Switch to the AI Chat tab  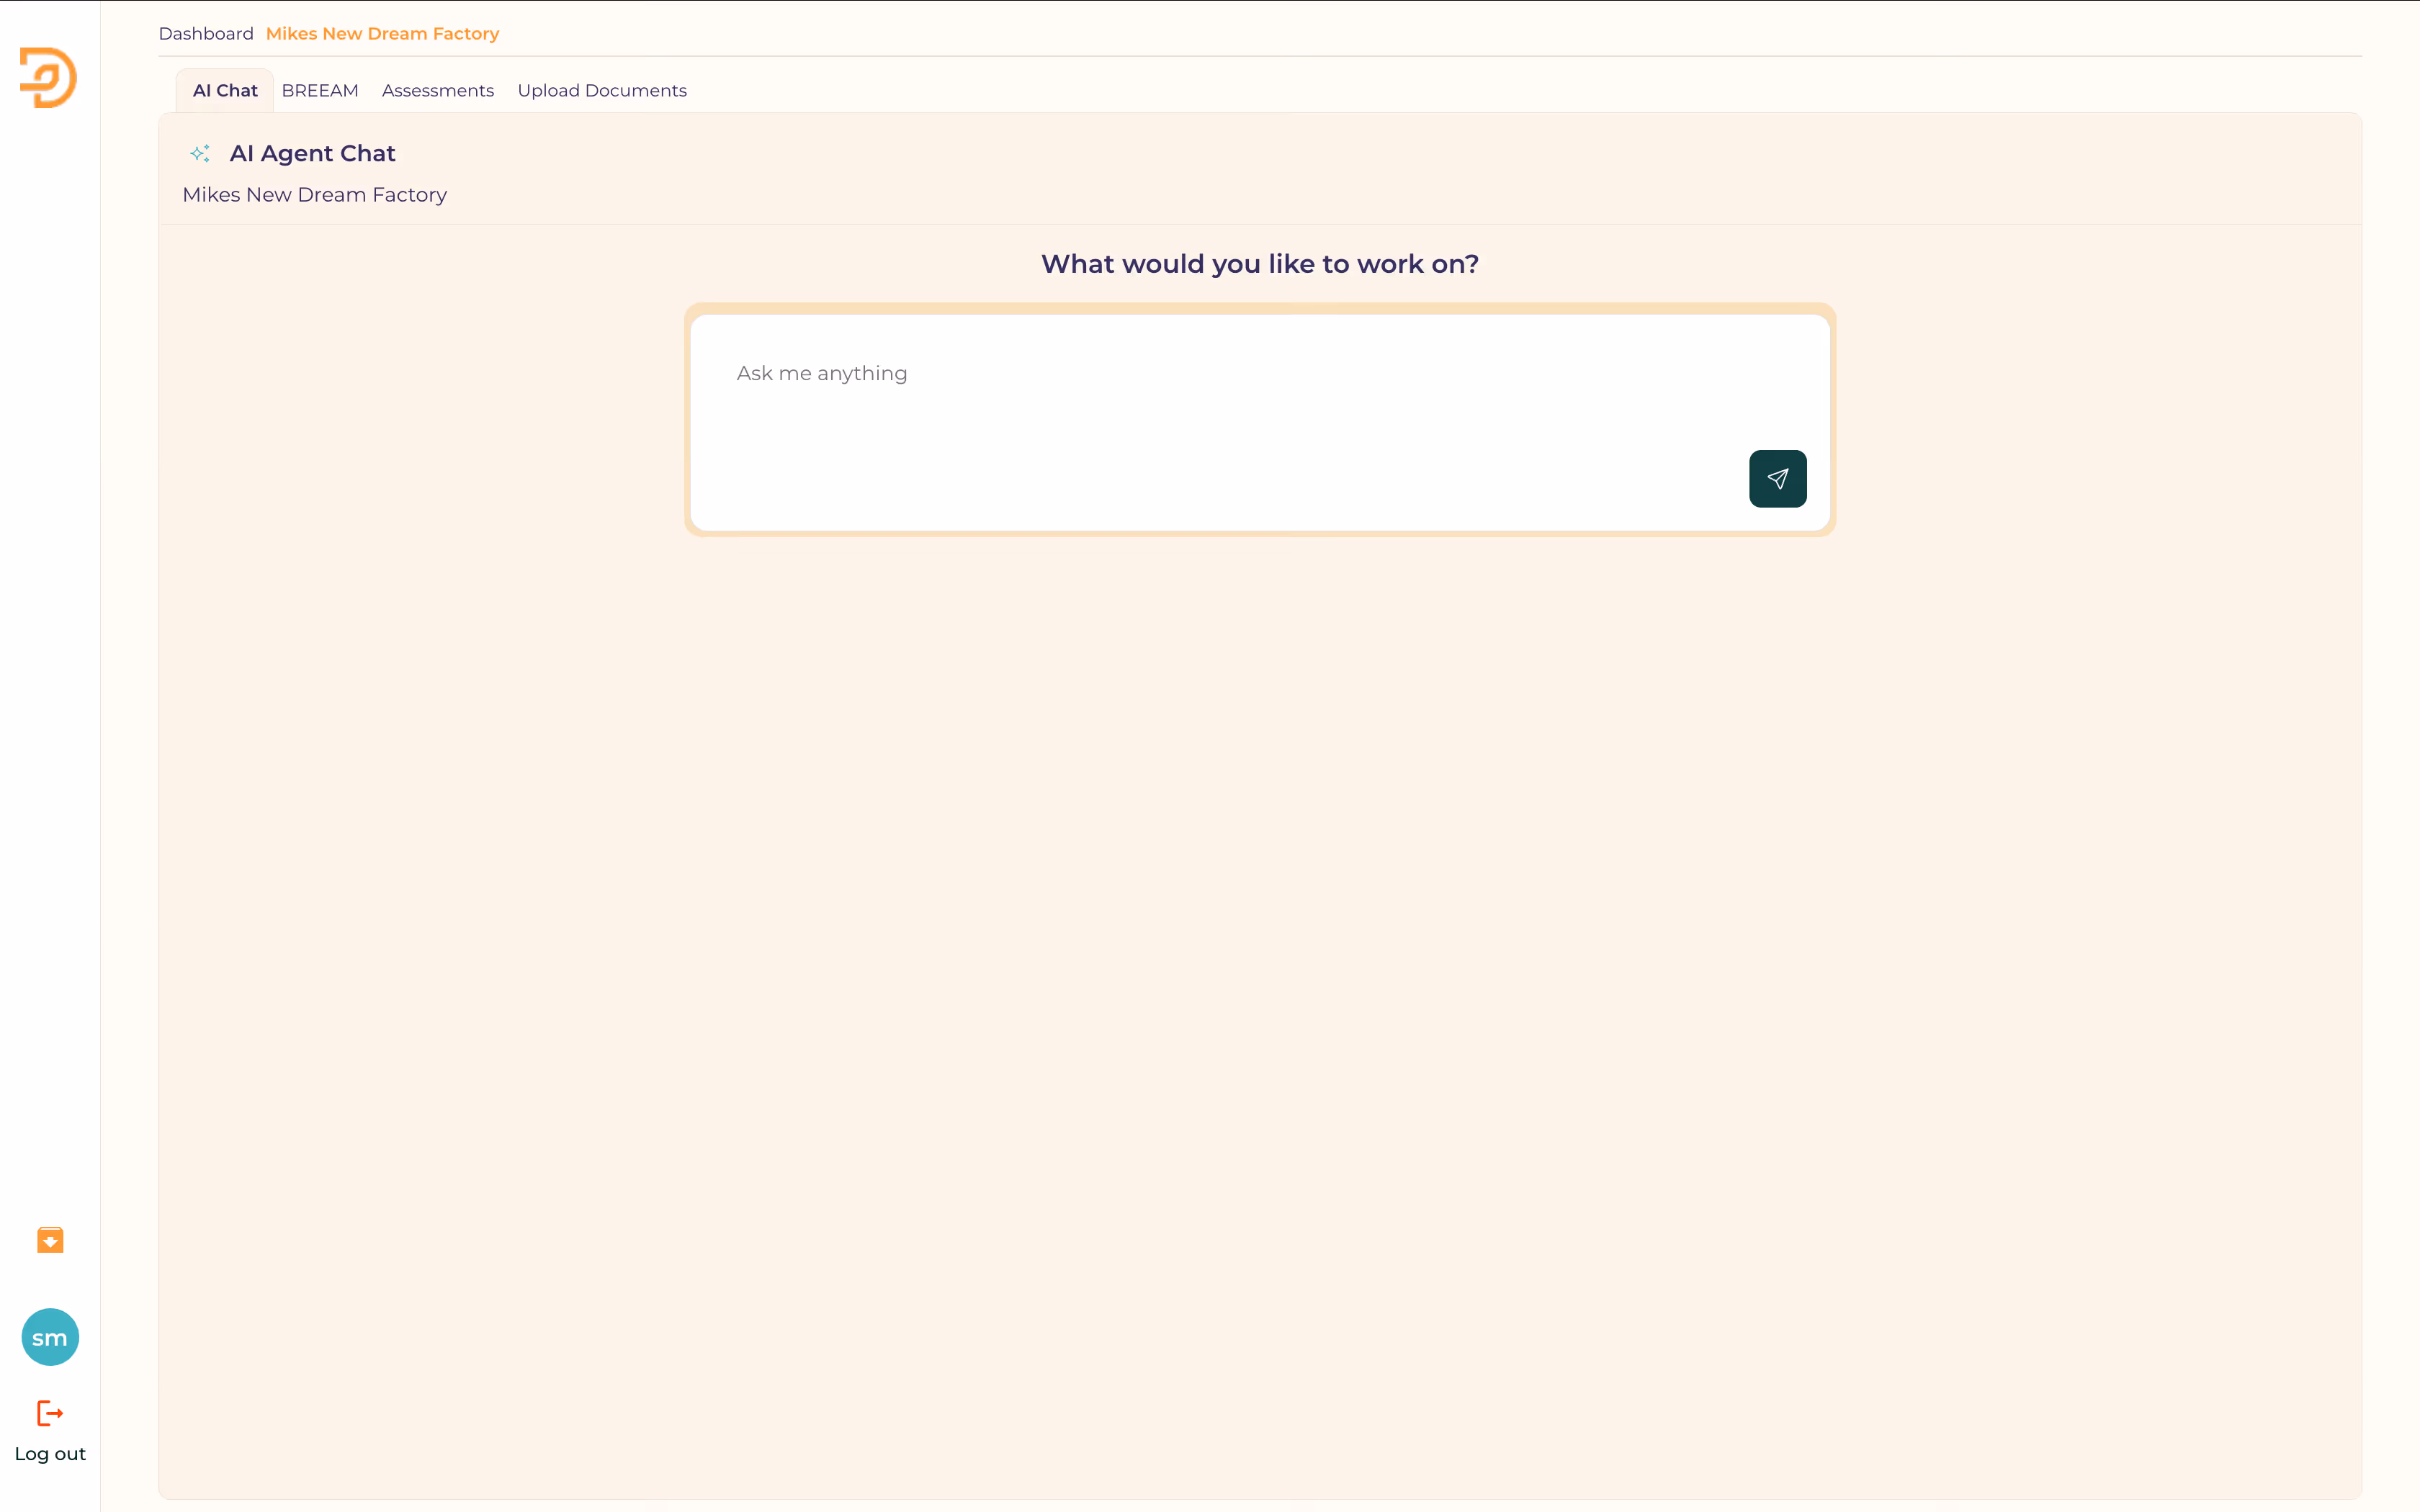(x=225, y=91)
